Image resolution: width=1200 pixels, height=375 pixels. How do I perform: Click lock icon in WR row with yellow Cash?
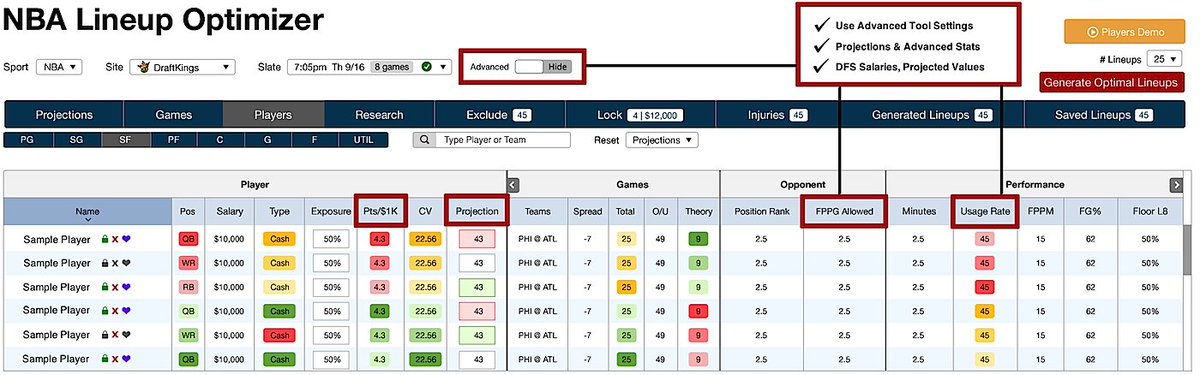tap(105, 263)
